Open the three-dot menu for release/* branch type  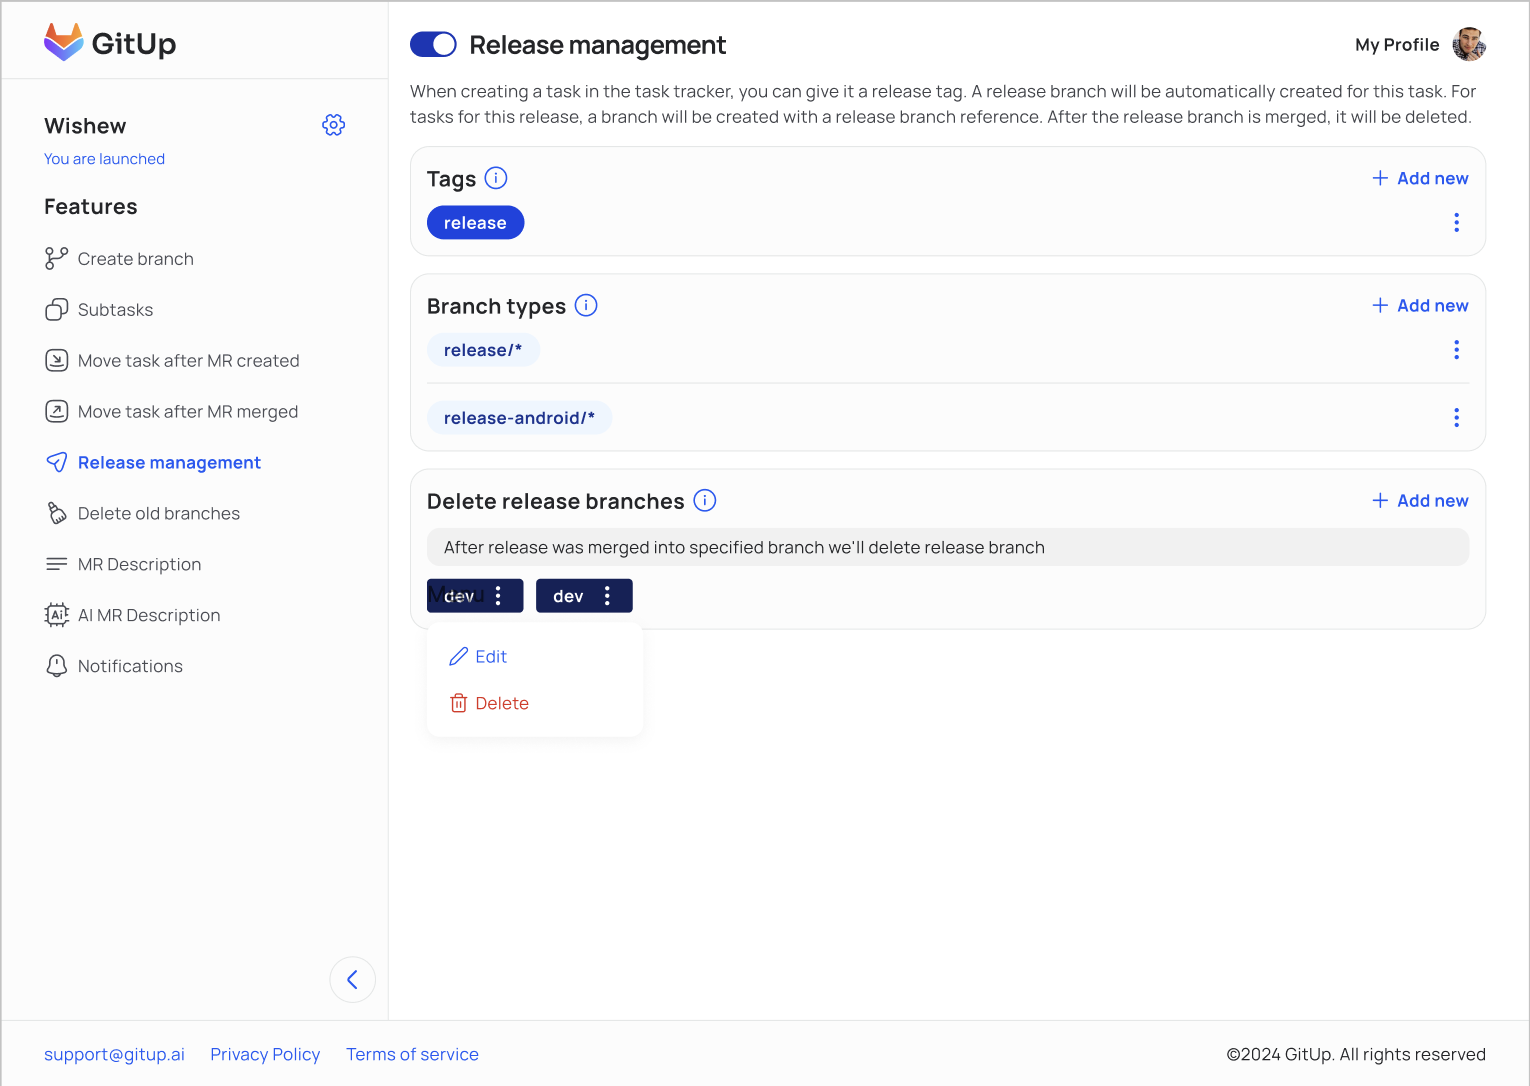click(x=1457, y=350)
